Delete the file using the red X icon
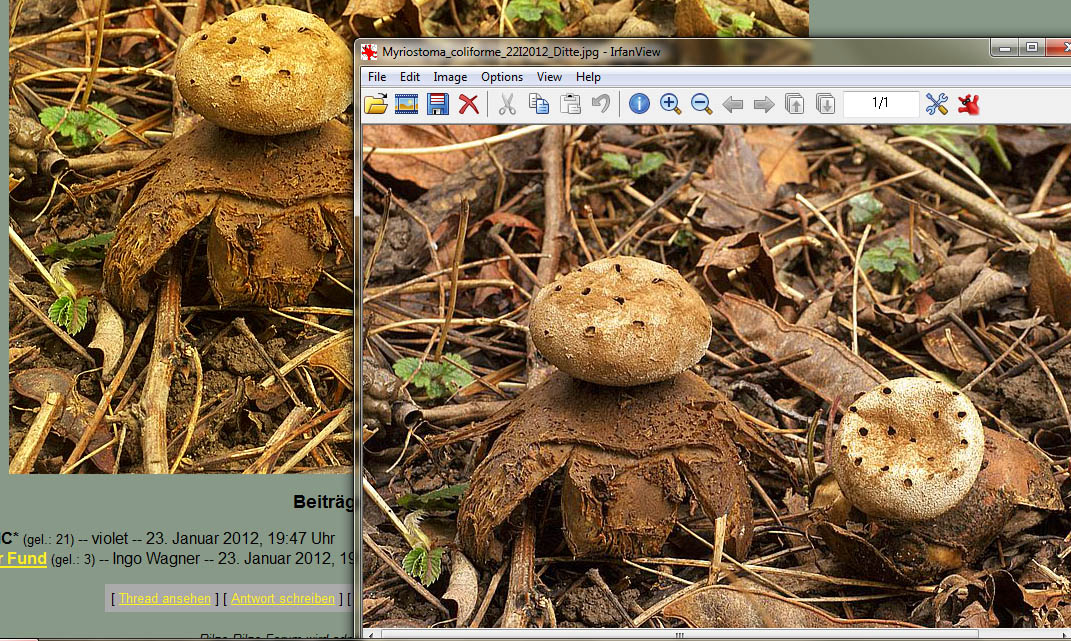This screenshot has height=641, width=1071. pyautogui.click(x=469, y=104)
